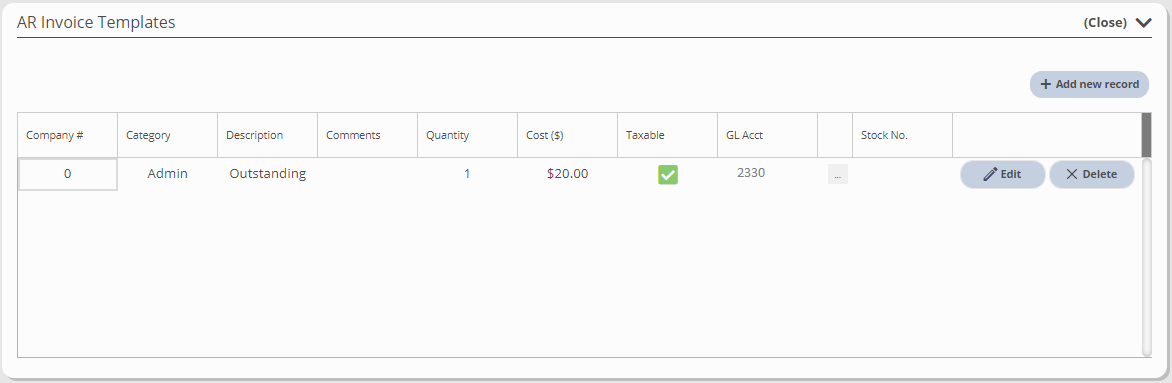Open the GL Acct ellipsis lookup button
Image resolution: width=1172 pixels, height=383 pixels.
pos(837,175)
